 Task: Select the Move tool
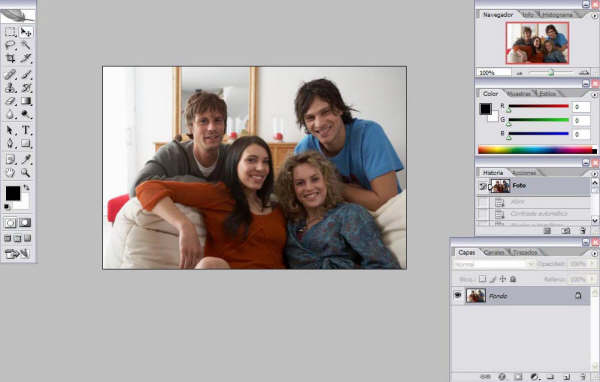[x=26, y=32]
